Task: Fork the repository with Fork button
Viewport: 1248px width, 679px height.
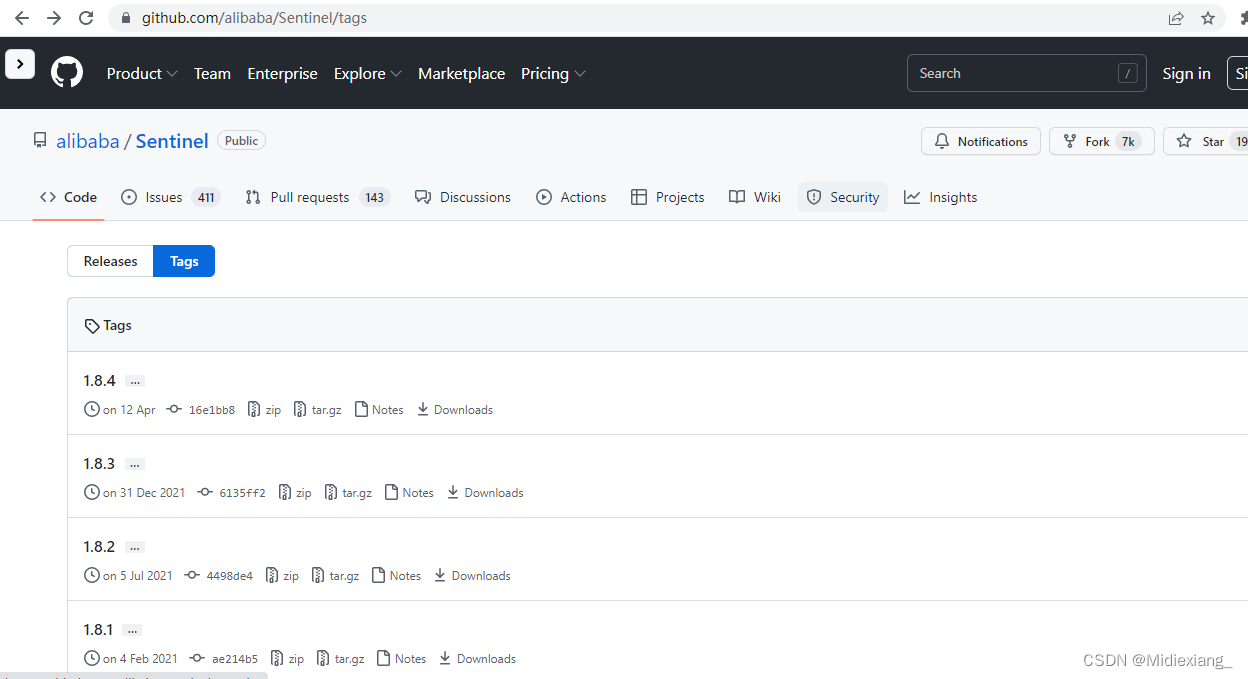Action: (x=1102, y=141)
